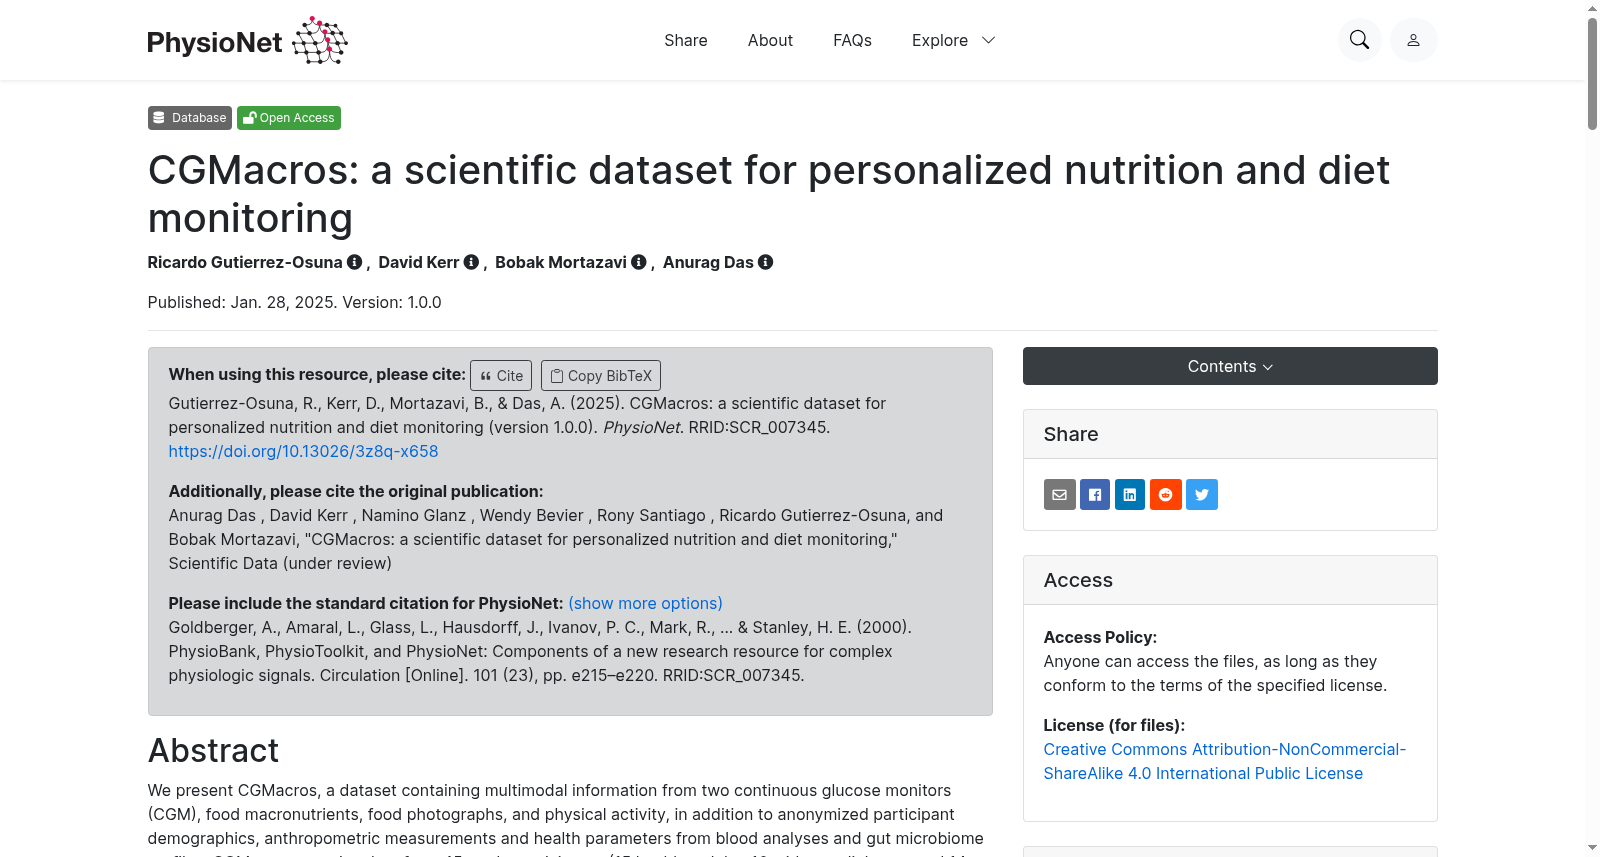Image resolution: width=1600 pixels, height=857 pixels.
Task: Share on Twitter icon
Action: pos(1202,495)
